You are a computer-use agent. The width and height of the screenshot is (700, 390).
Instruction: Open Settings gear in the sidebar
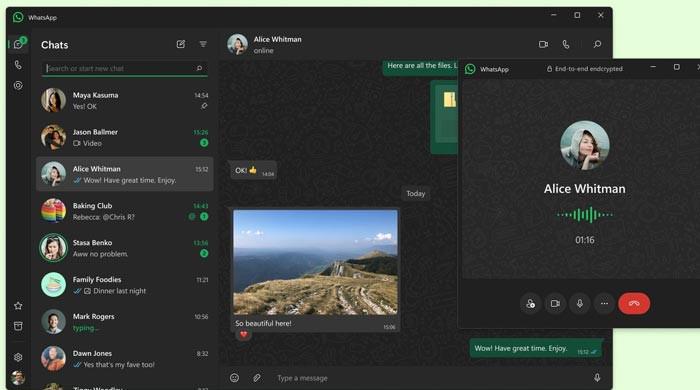pyautogui.click(x=18, y=357)
